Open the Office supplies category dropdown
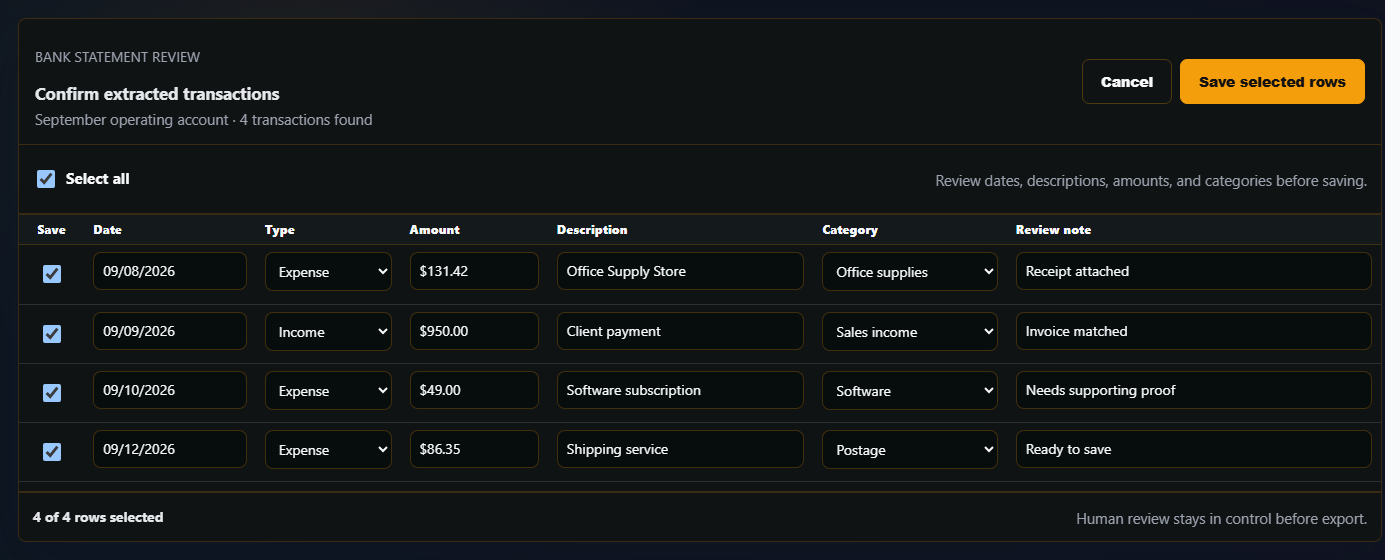Screen dimensions: 1400x560 click(909, 272)
